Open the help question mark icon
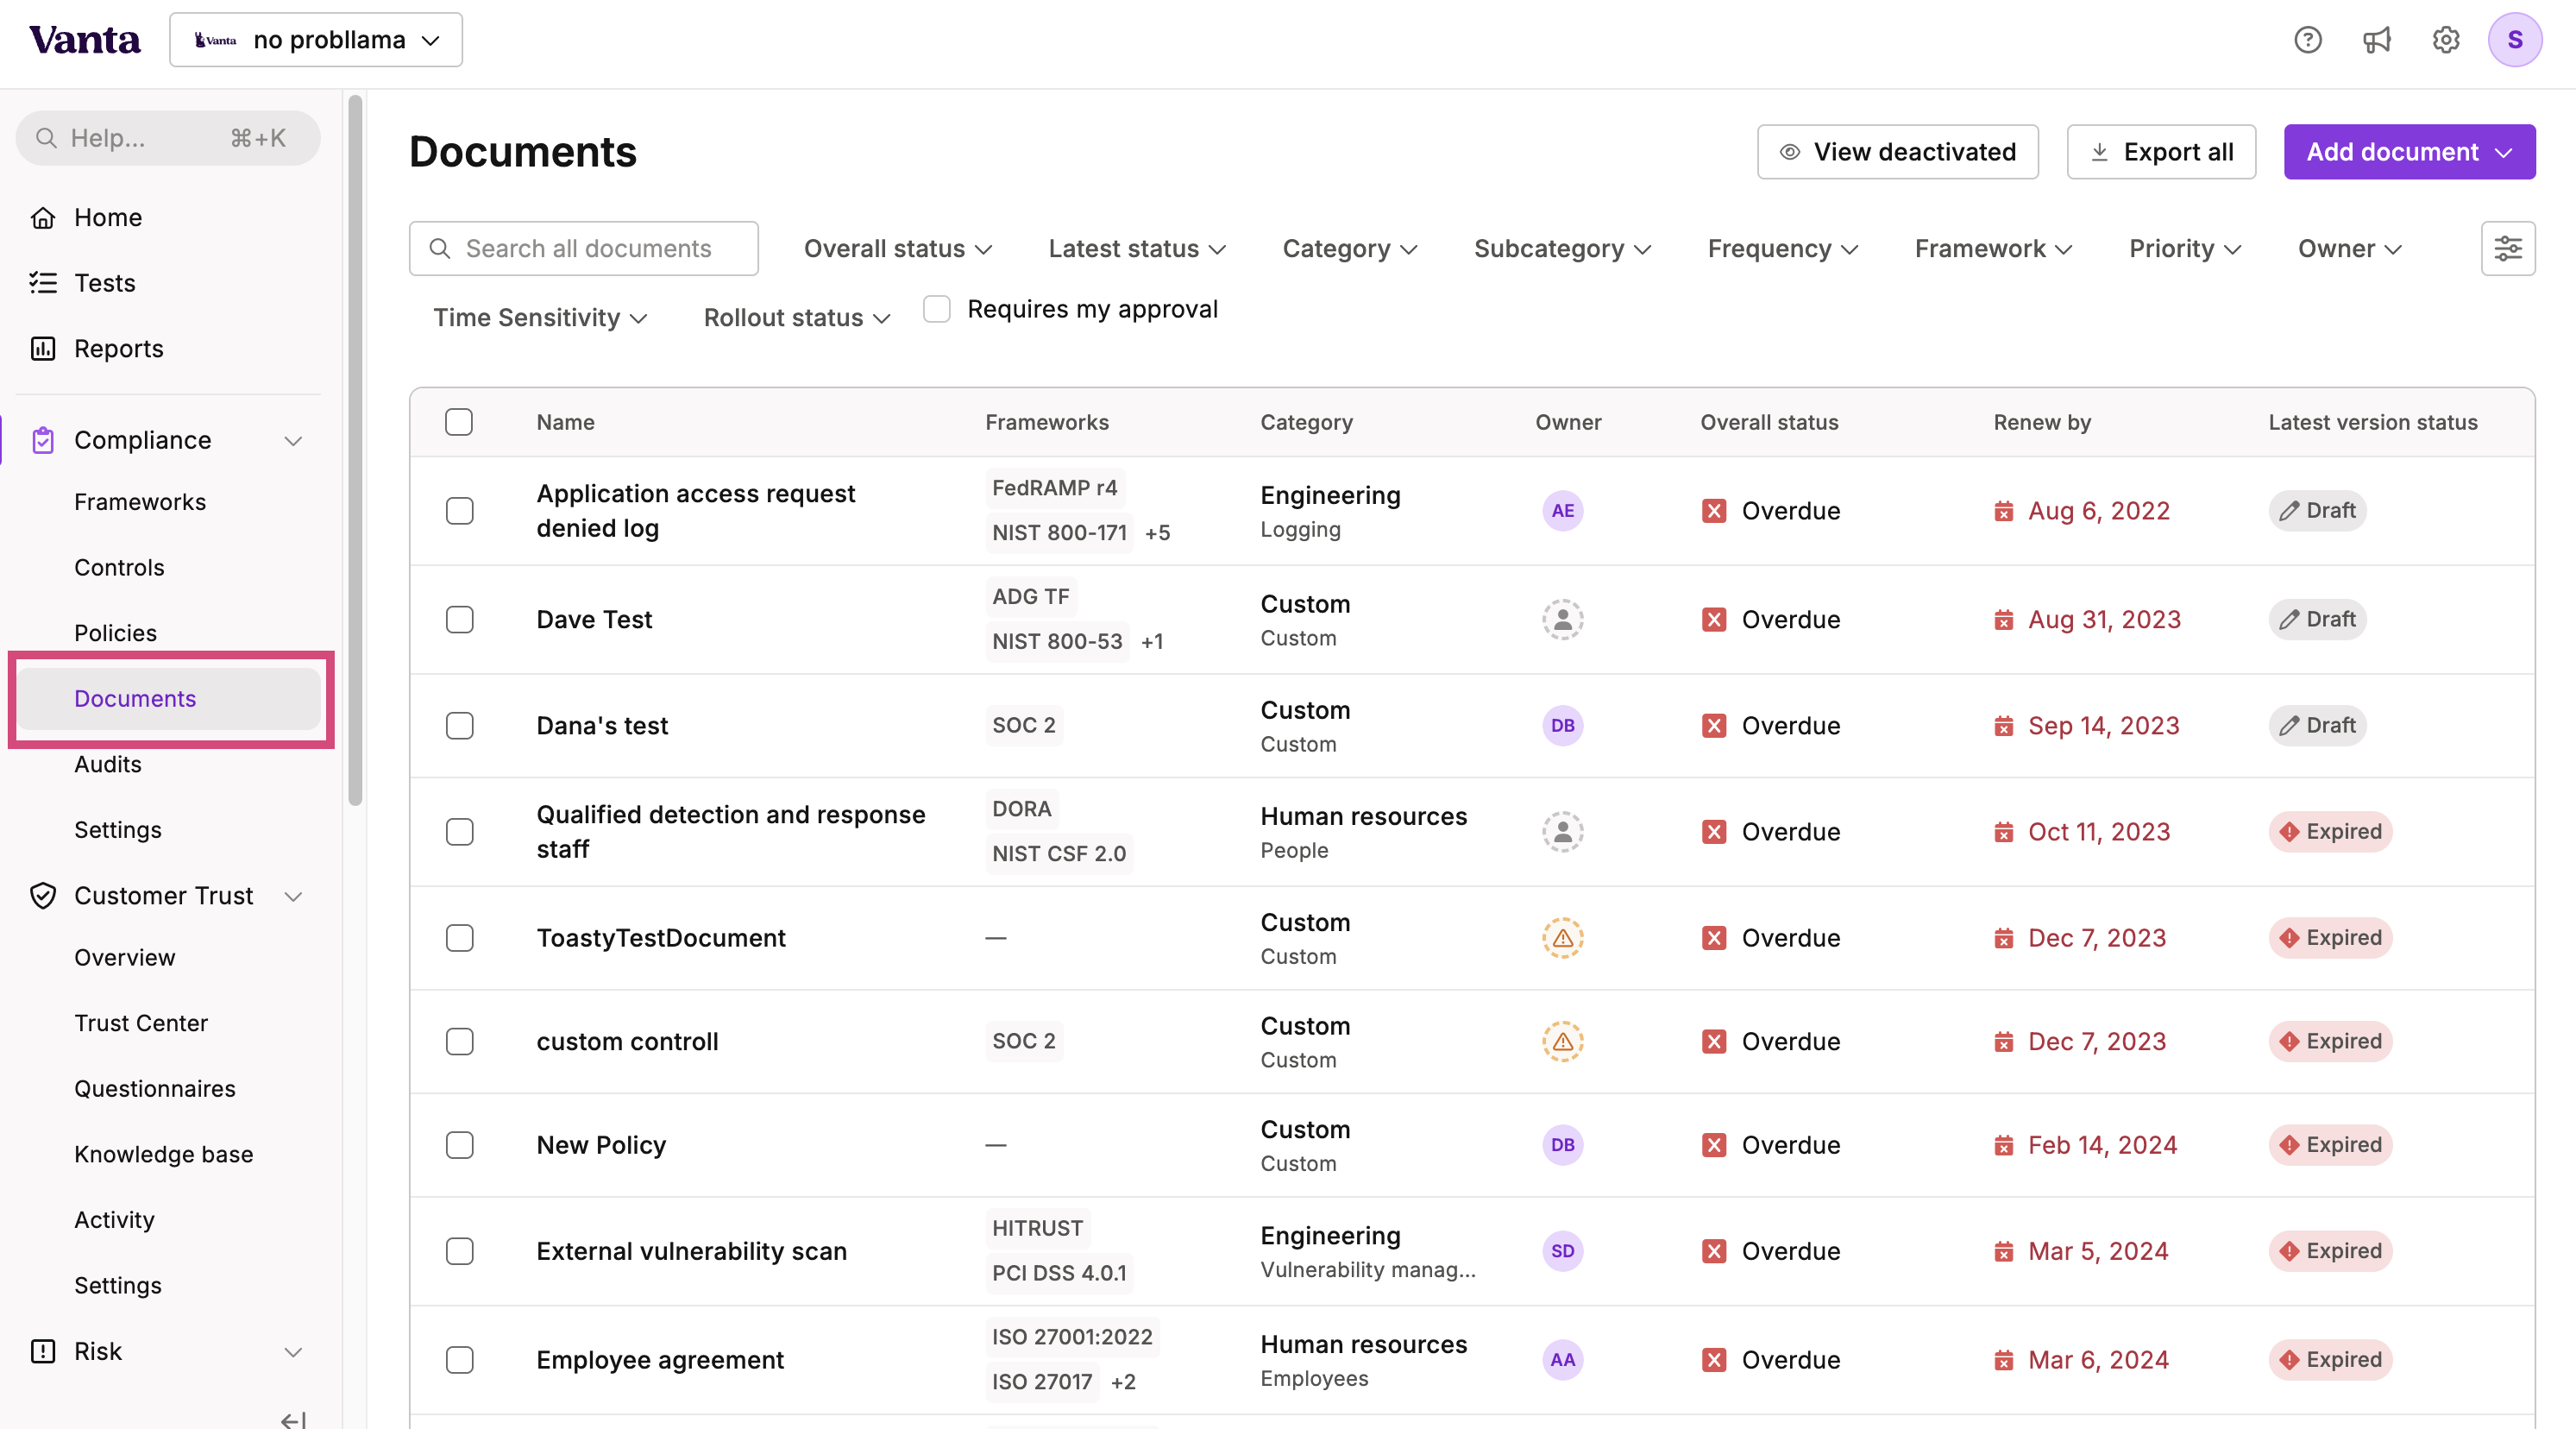Viewport: 2576px width, 1429px height. pos(2307,40)
